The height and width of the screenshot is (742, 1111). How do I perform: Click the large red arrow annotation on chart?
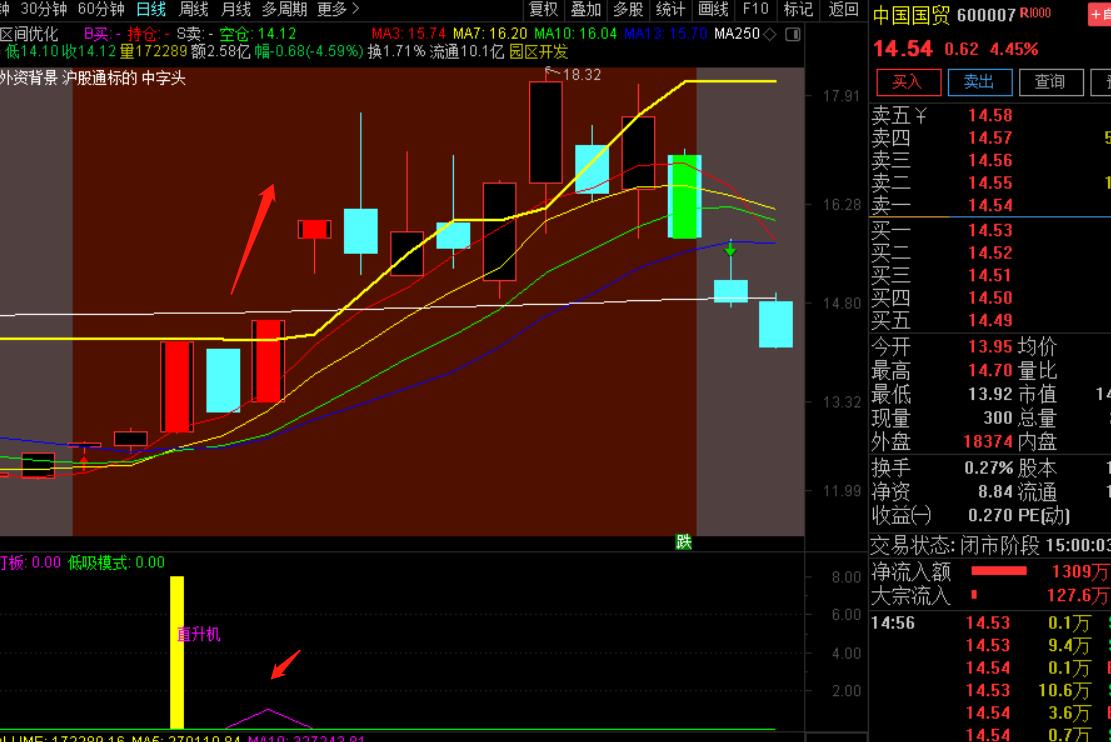[253, 238]
